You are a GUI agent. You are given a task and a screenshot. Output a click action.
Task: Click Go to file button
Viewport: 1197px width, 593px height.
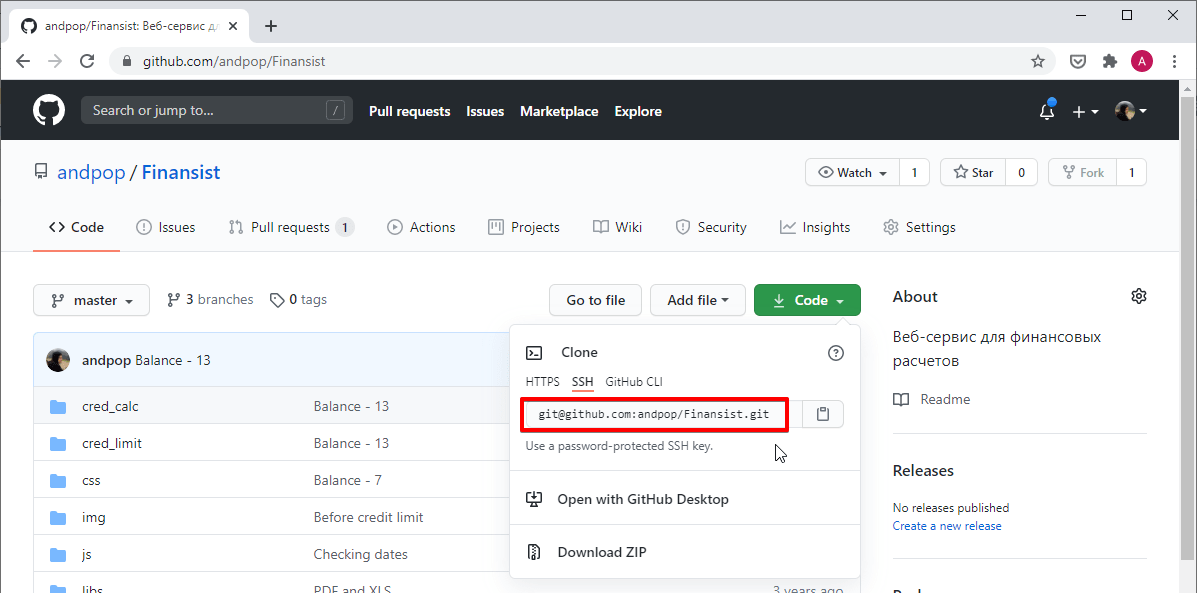595,300
